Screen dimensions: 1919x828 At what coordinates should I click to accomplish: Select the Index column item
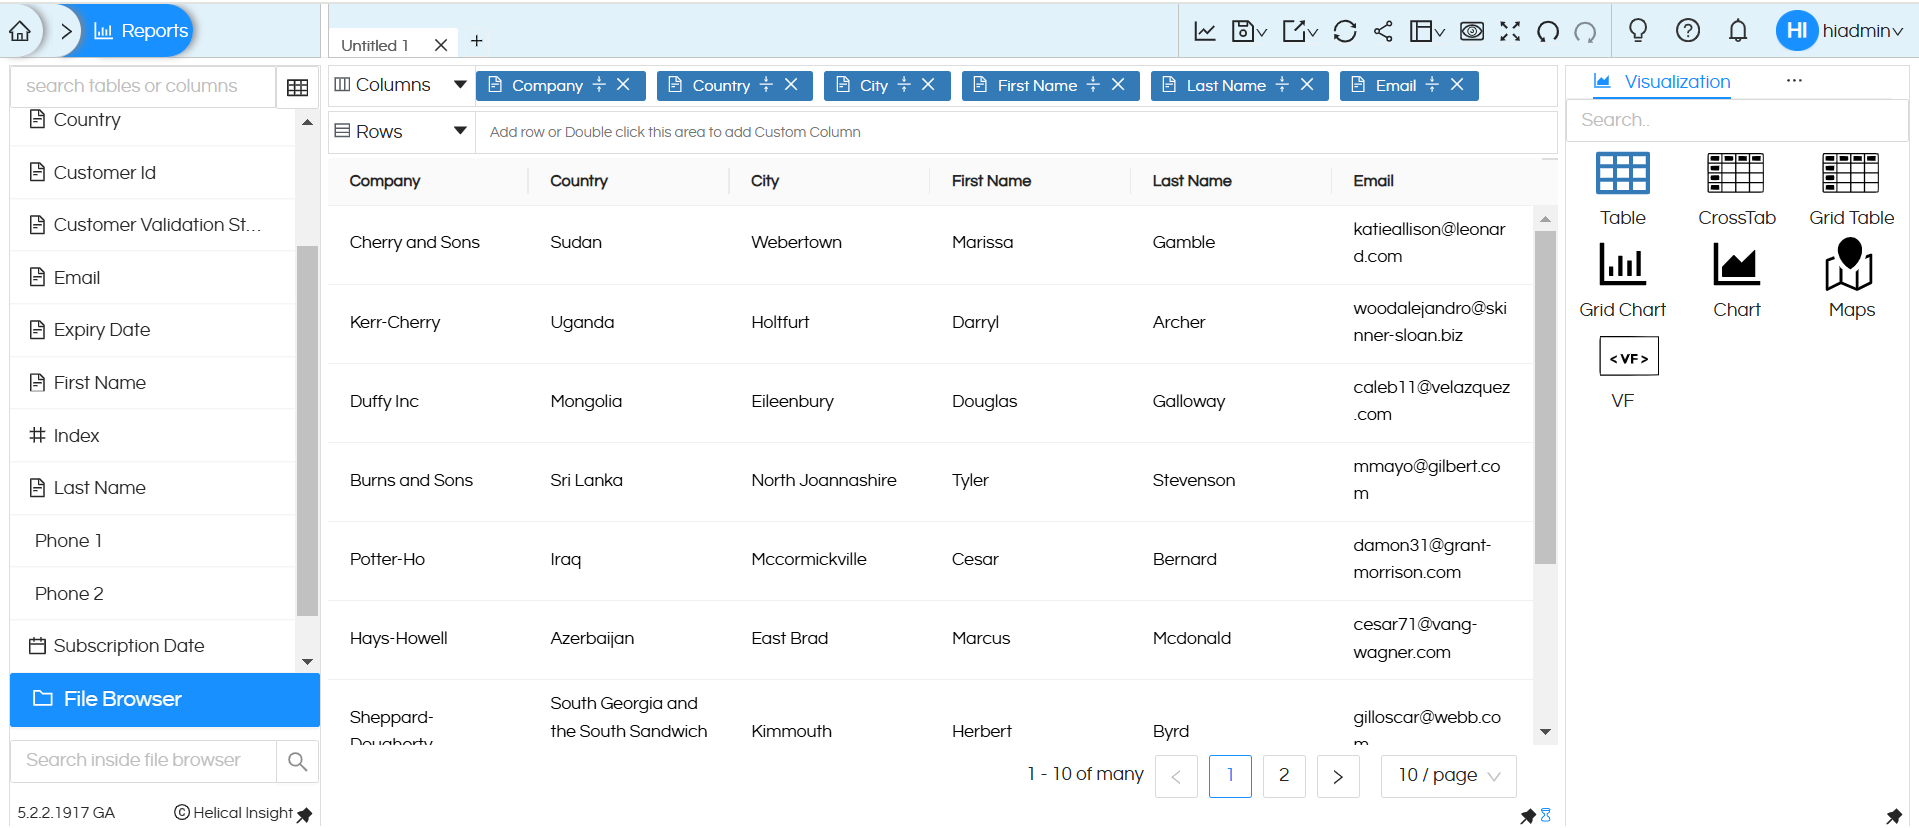153,435
